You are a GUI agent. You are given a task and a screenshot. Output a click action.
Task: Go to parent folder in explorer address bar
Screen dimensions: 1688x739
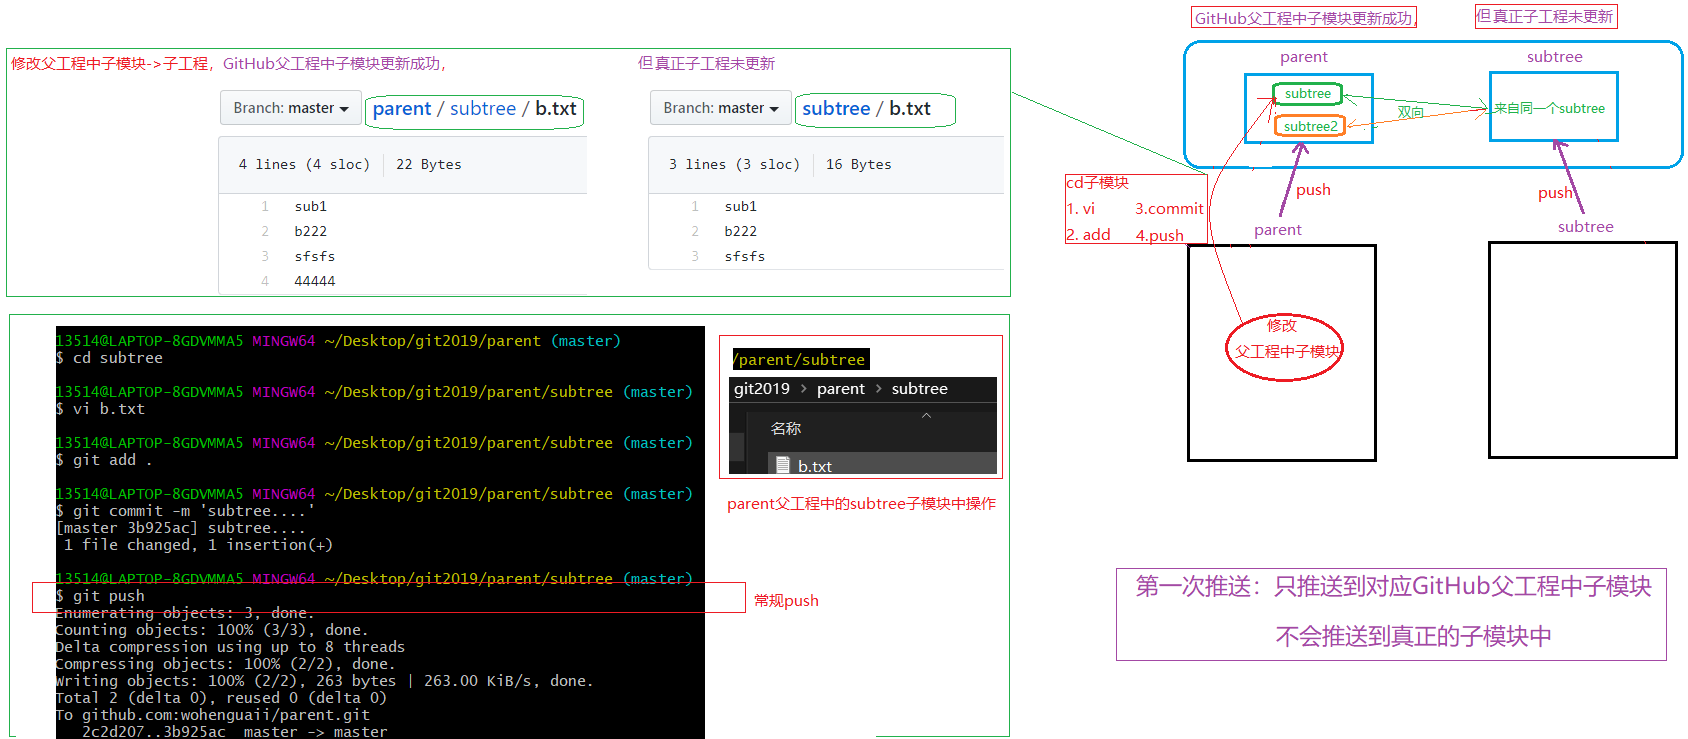(840, 389)
